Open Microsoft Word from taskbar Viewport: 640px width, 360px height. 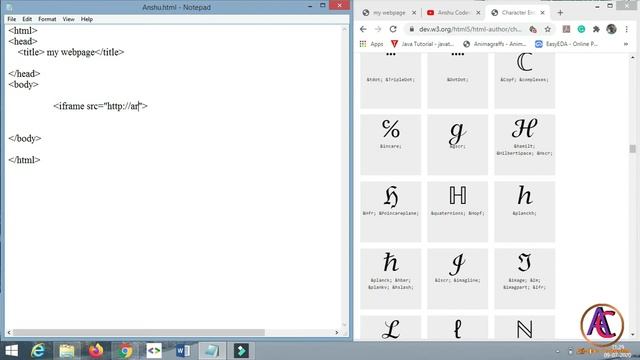click(x=183, y=351)
